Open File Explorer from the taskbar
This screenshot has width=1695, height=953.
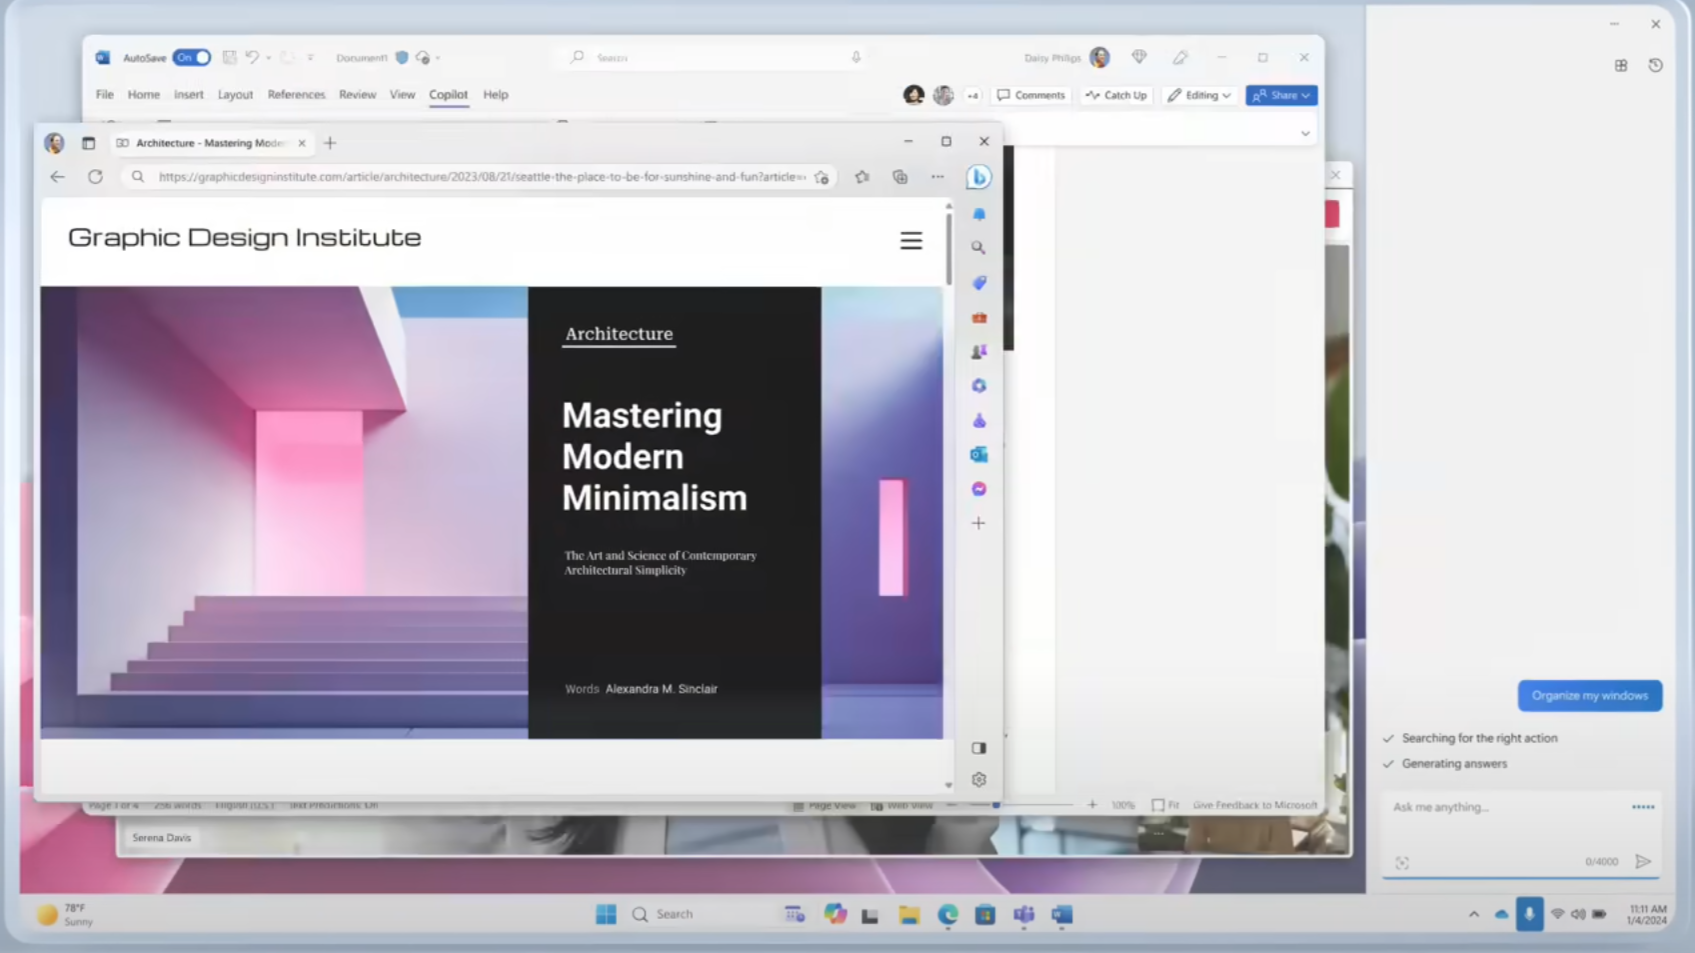pyautogui.click(x=909, y=914)
